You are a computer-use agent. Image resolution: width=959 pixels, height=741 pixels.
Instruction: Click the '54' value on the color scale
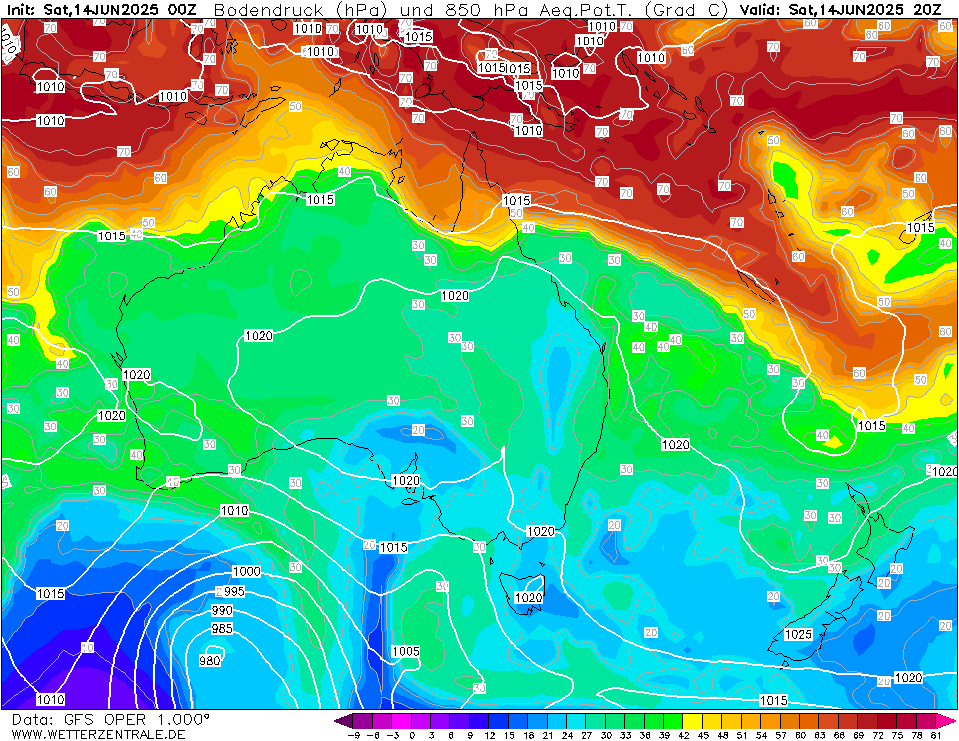(x=761, y=735)
